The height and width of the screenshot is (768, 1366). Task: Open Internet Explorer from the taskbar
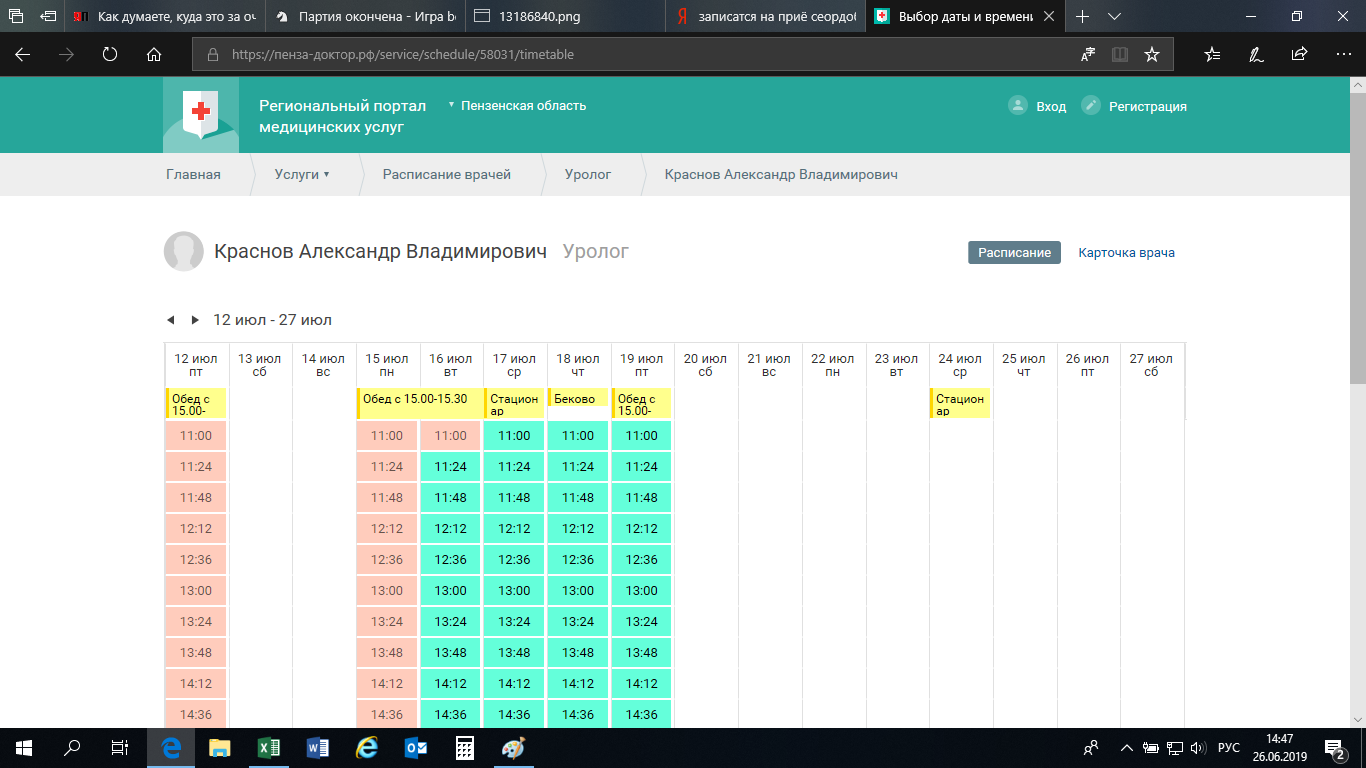point(367,748)
